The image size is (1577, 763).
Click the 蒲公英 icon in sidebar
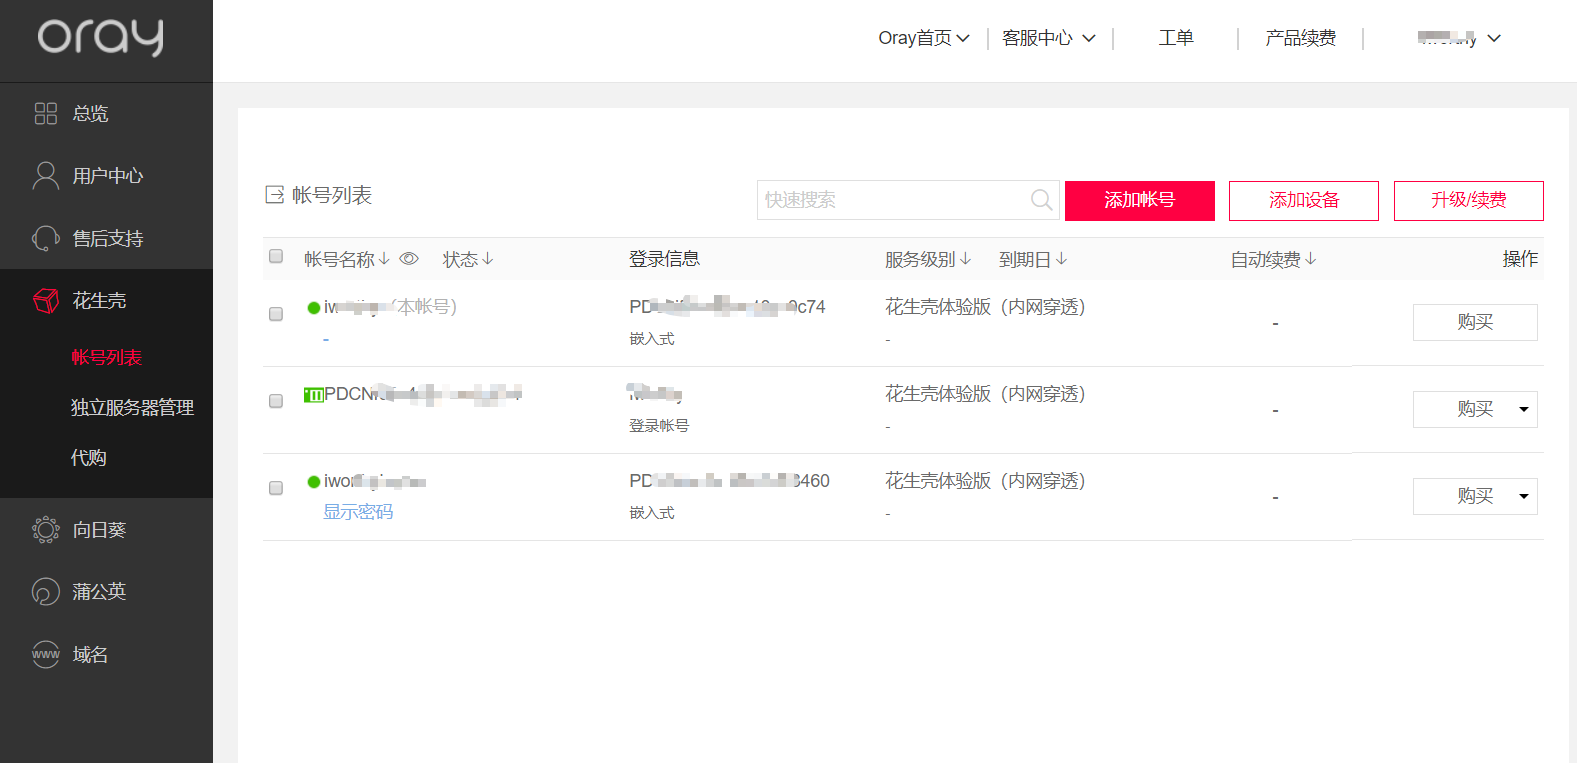click(x=46, y=591)
